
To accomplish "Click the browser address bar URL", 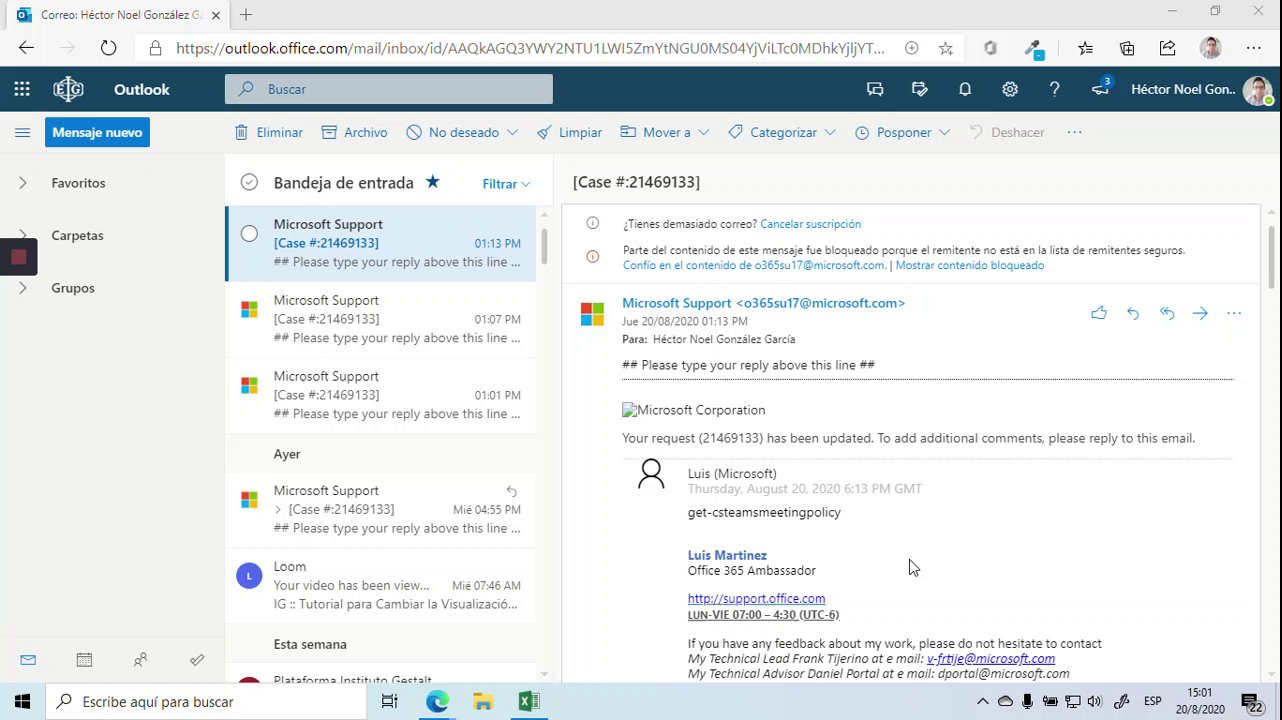I will tap(530, 48).
